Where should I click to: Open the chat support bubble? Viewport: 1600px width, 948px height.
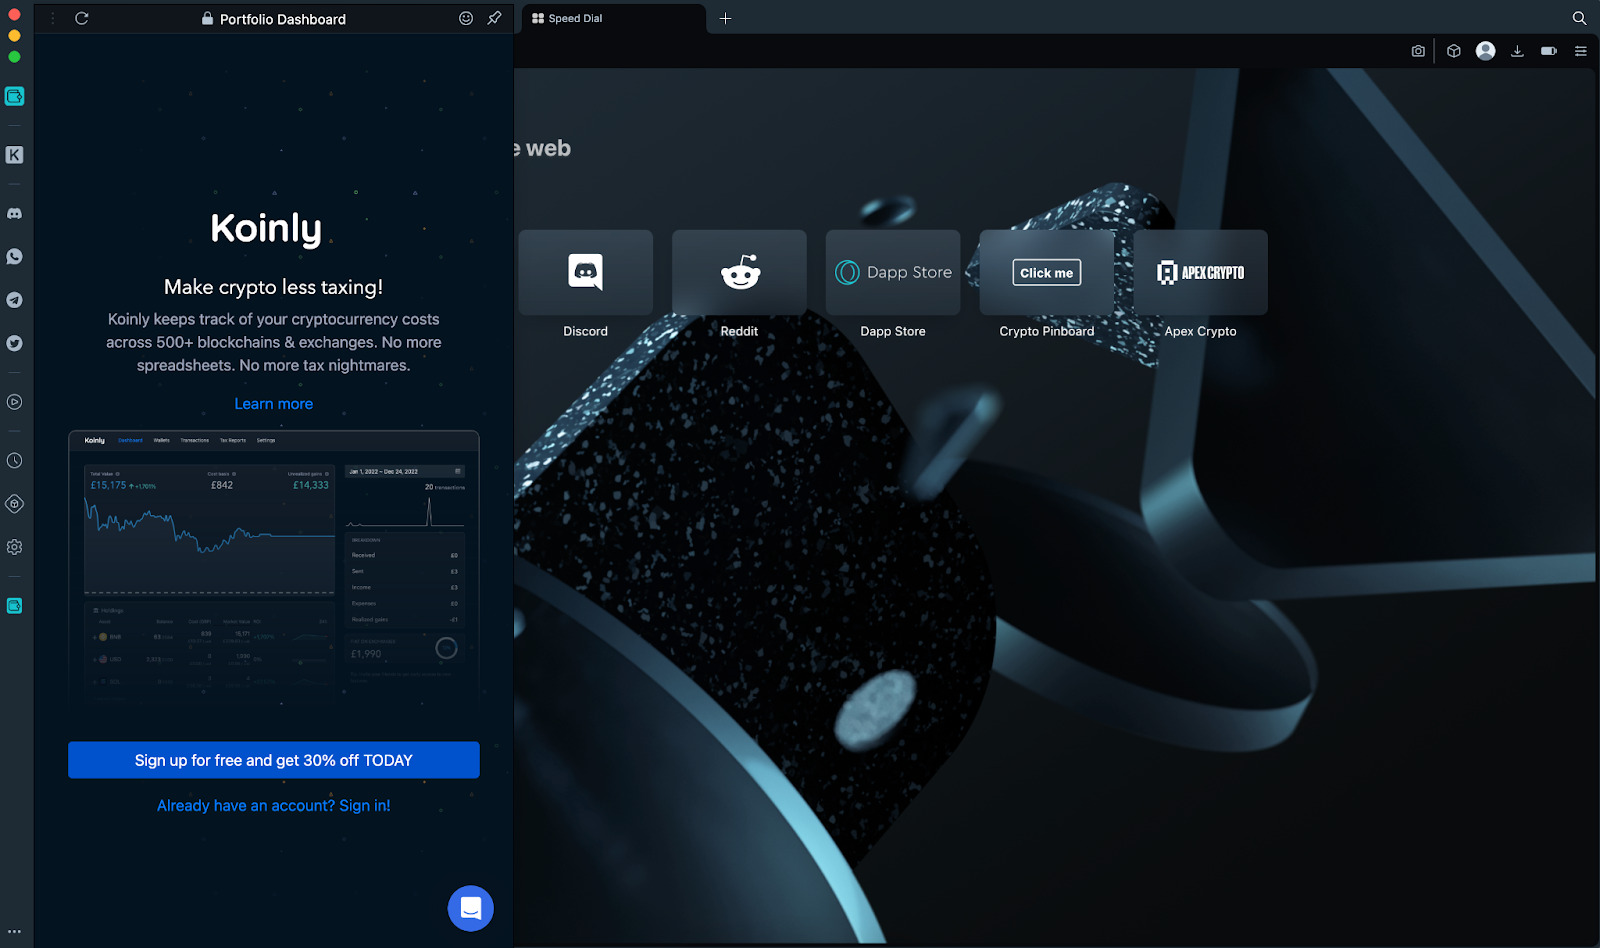pos(471,908)
